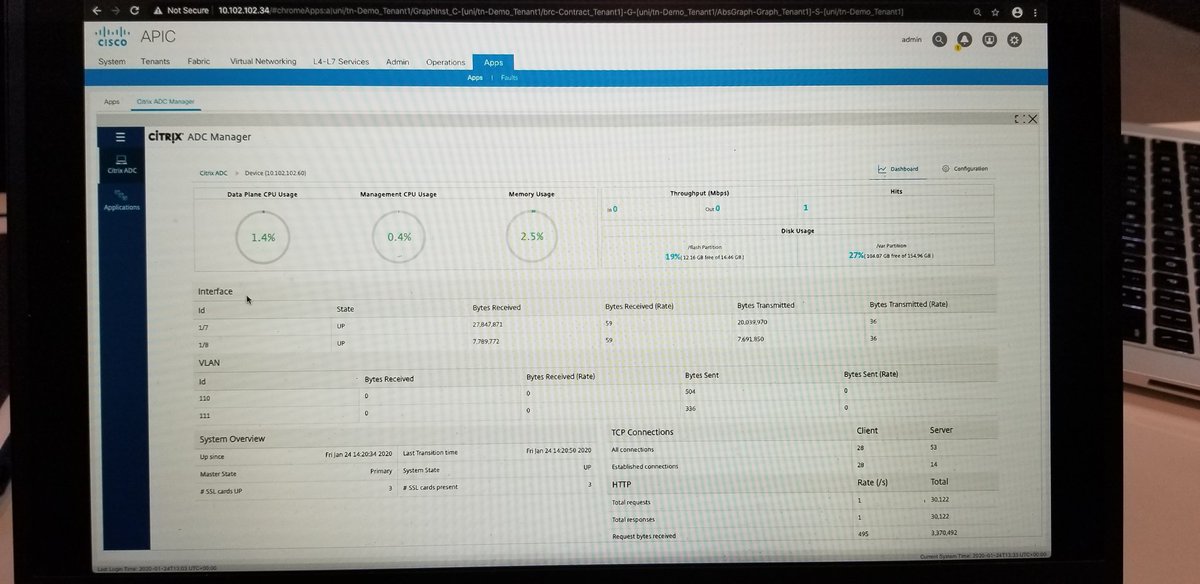Switch to the Citrix ADC Manager tab
The image size is (1200, 584).
click(x=166, y=101)
